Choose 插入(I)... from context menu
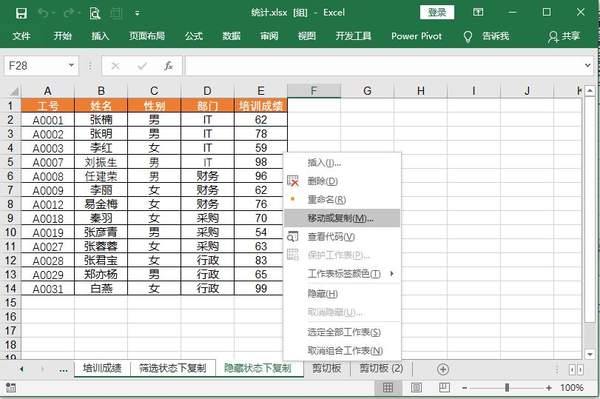This screenshot has width=600, height=399. [342, 163]
